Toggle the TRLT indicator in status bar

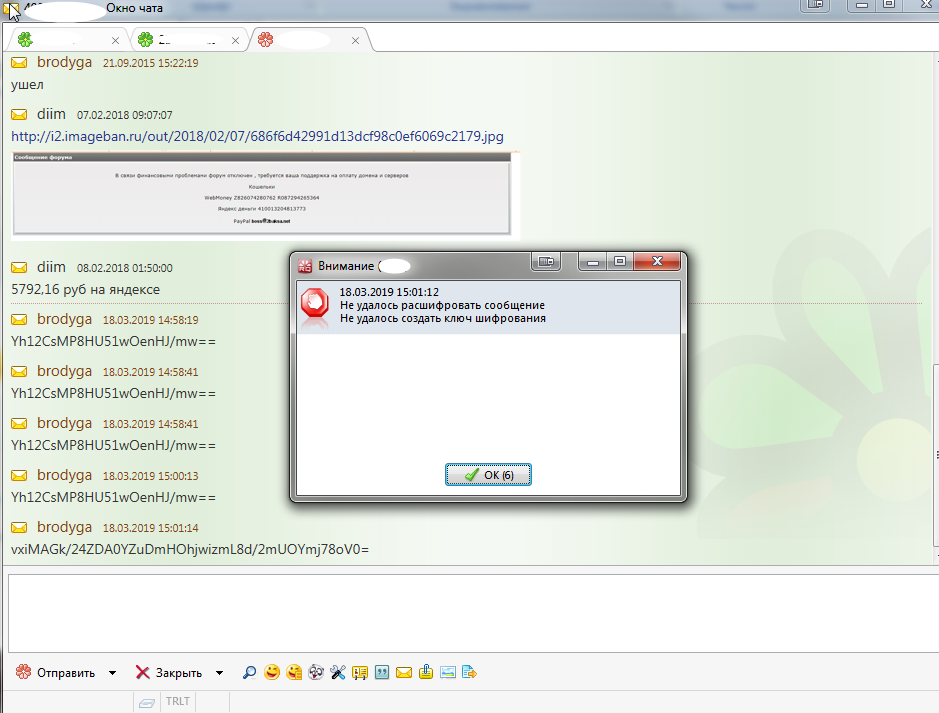click(x=177, y=702)
